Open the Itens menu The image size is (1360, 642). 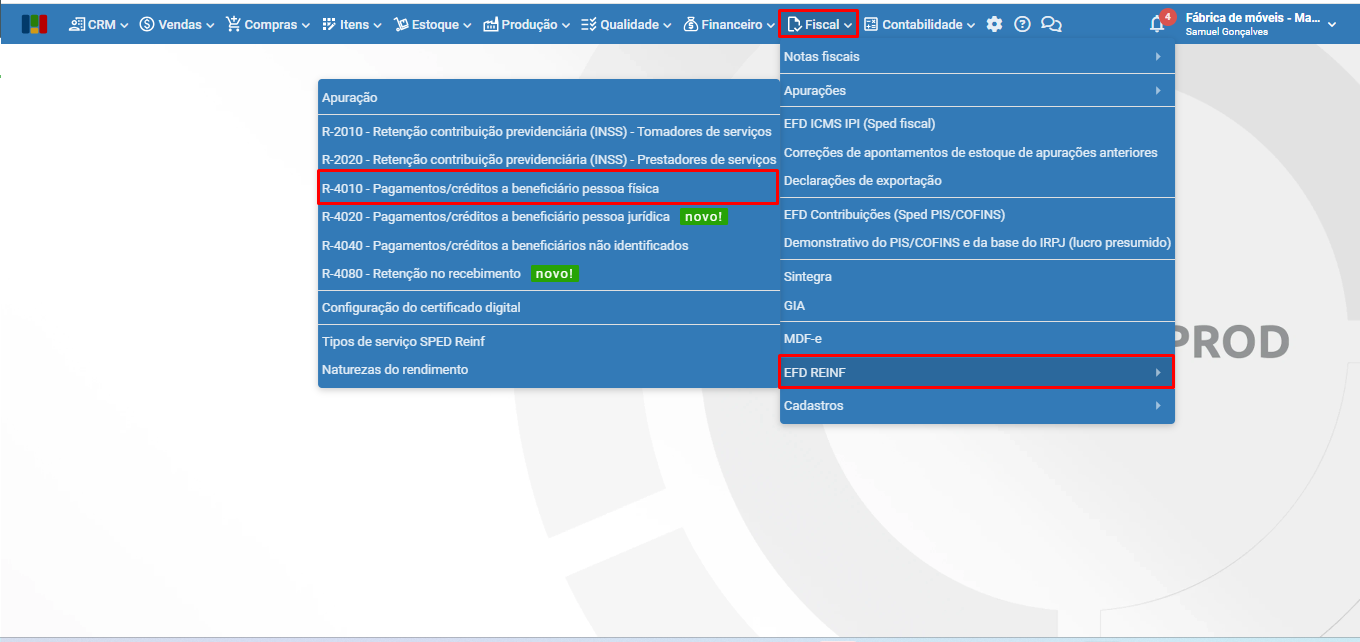353,24
